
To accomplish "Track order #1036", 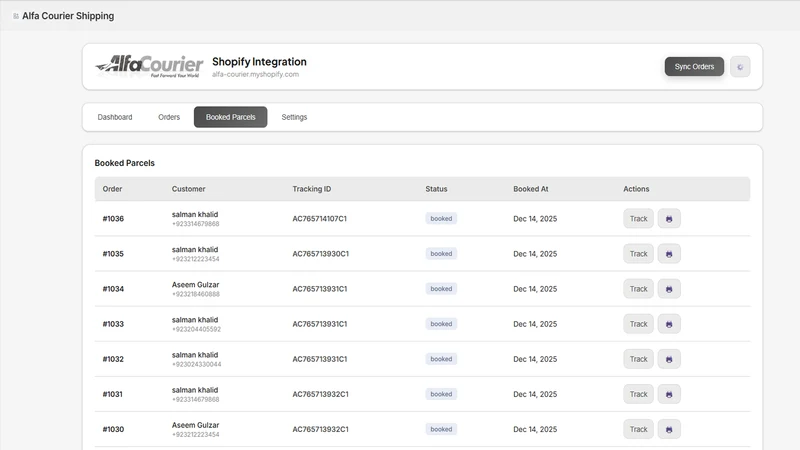I will click(638, 218).
